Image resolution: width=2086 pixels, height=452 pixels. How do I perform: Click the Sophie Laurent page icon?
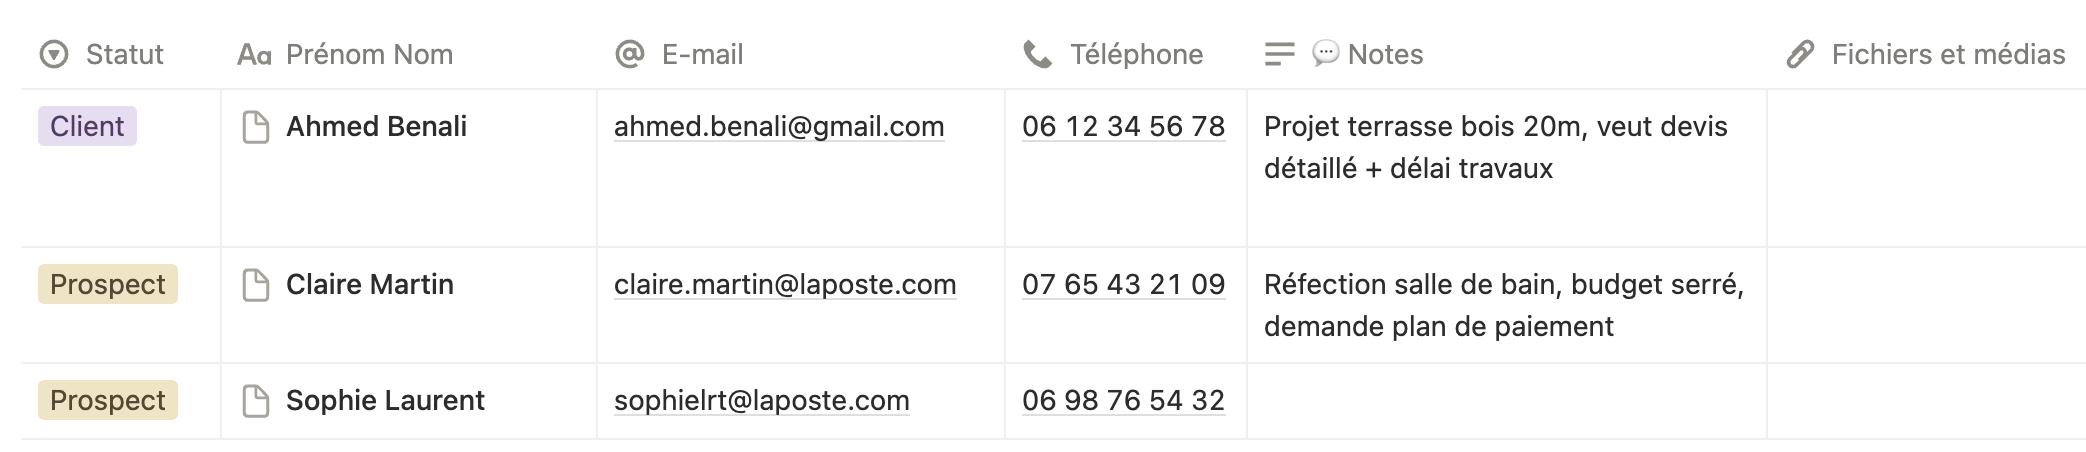(256, 401)
